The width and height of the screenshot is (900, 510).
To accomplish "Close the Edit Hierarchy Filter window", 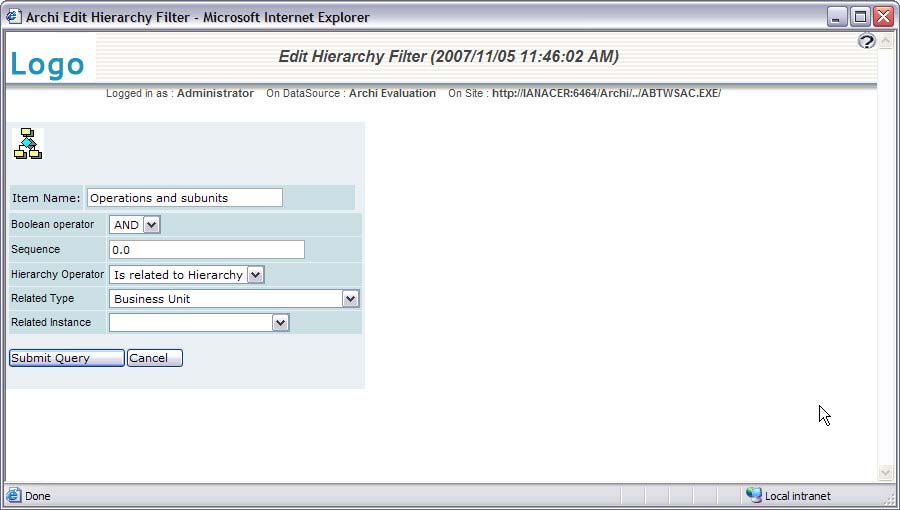I will tap(882, 17).
